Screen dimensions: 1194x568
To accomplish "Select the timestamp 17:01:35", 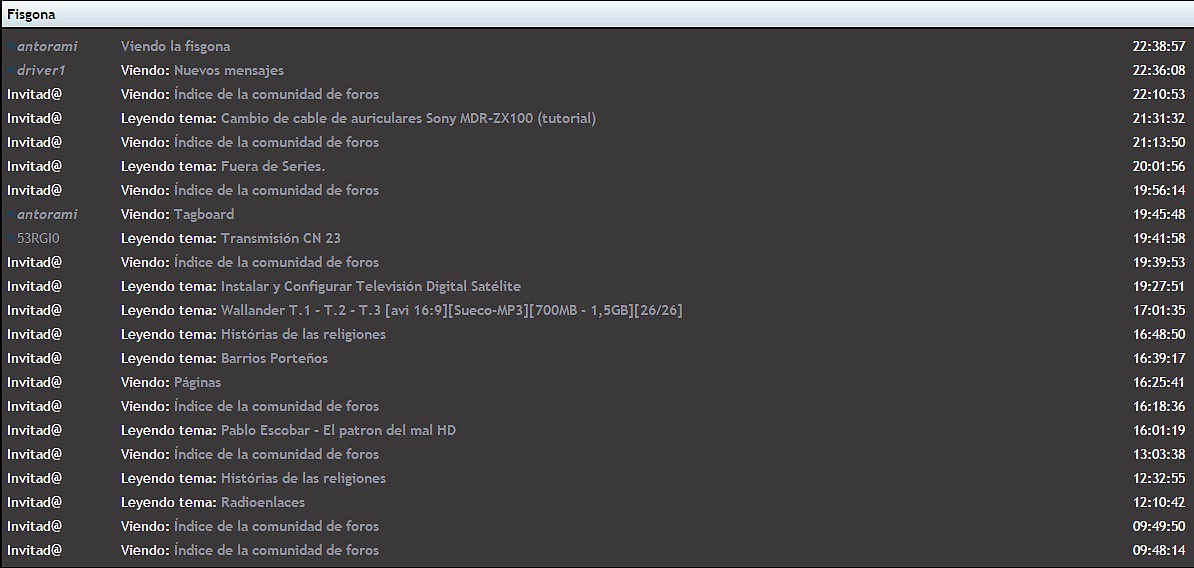I will coord(1159,310).
